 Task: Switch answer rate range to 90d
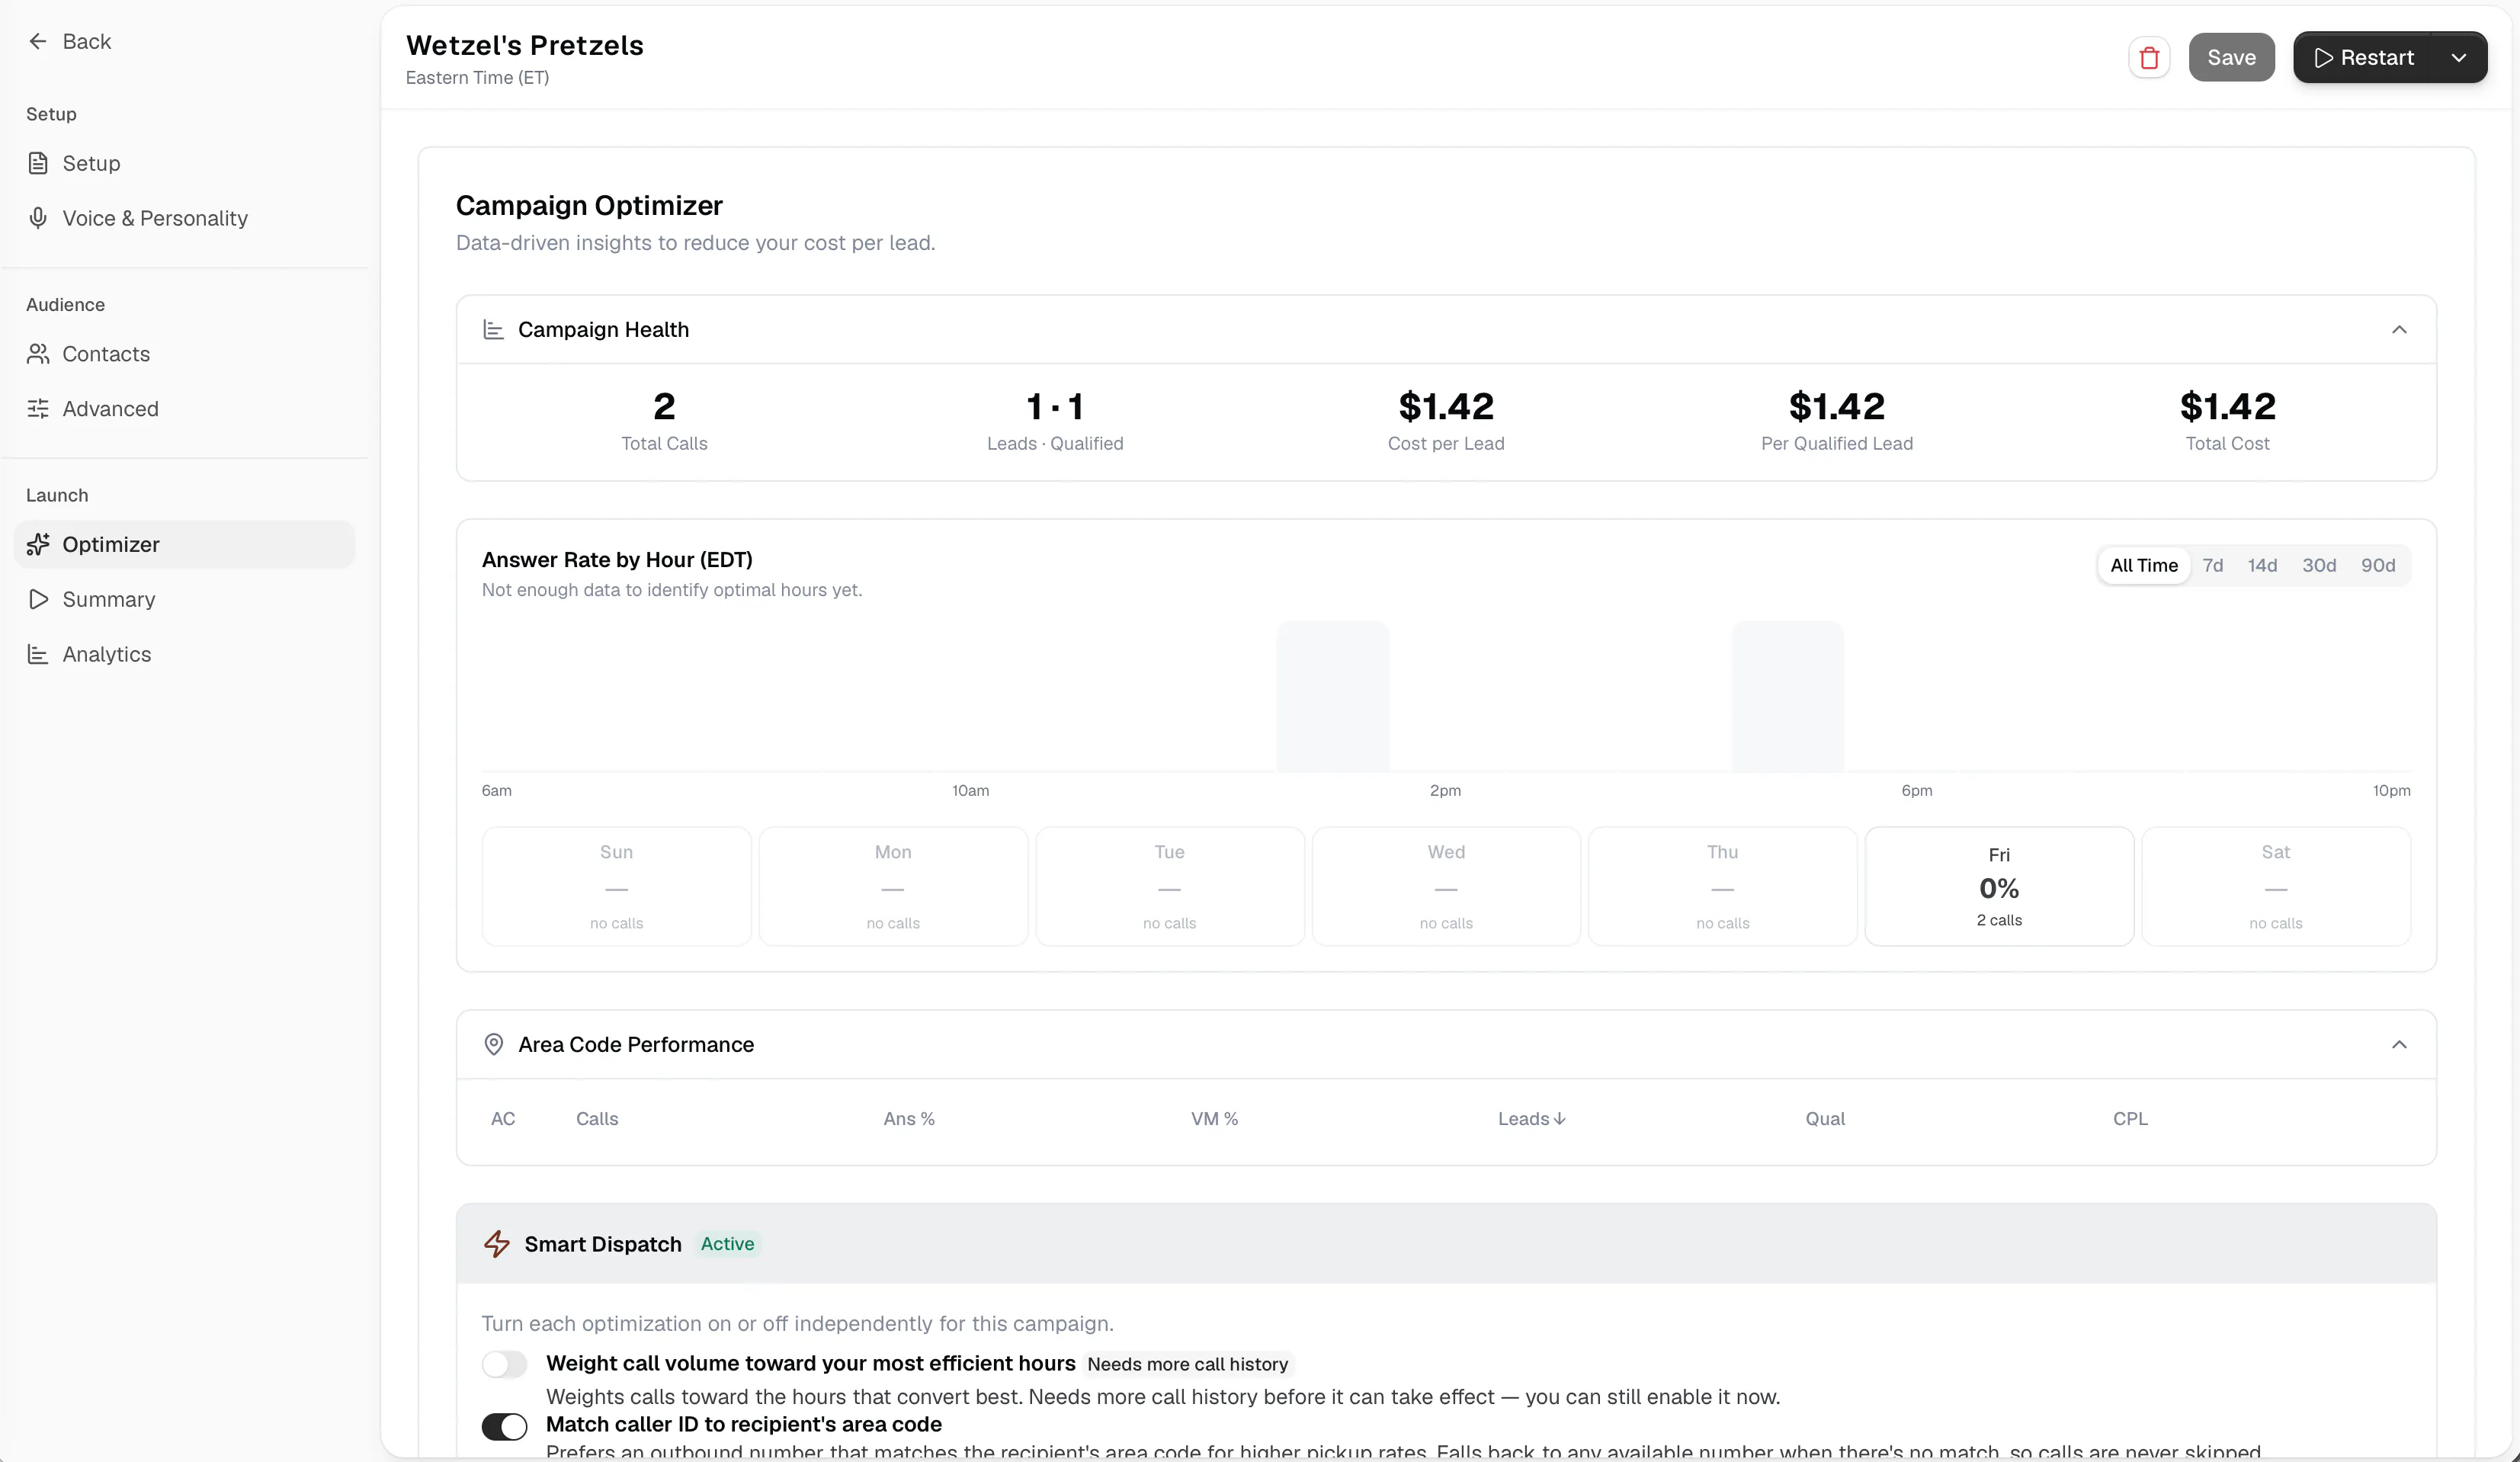(2377, 565)
